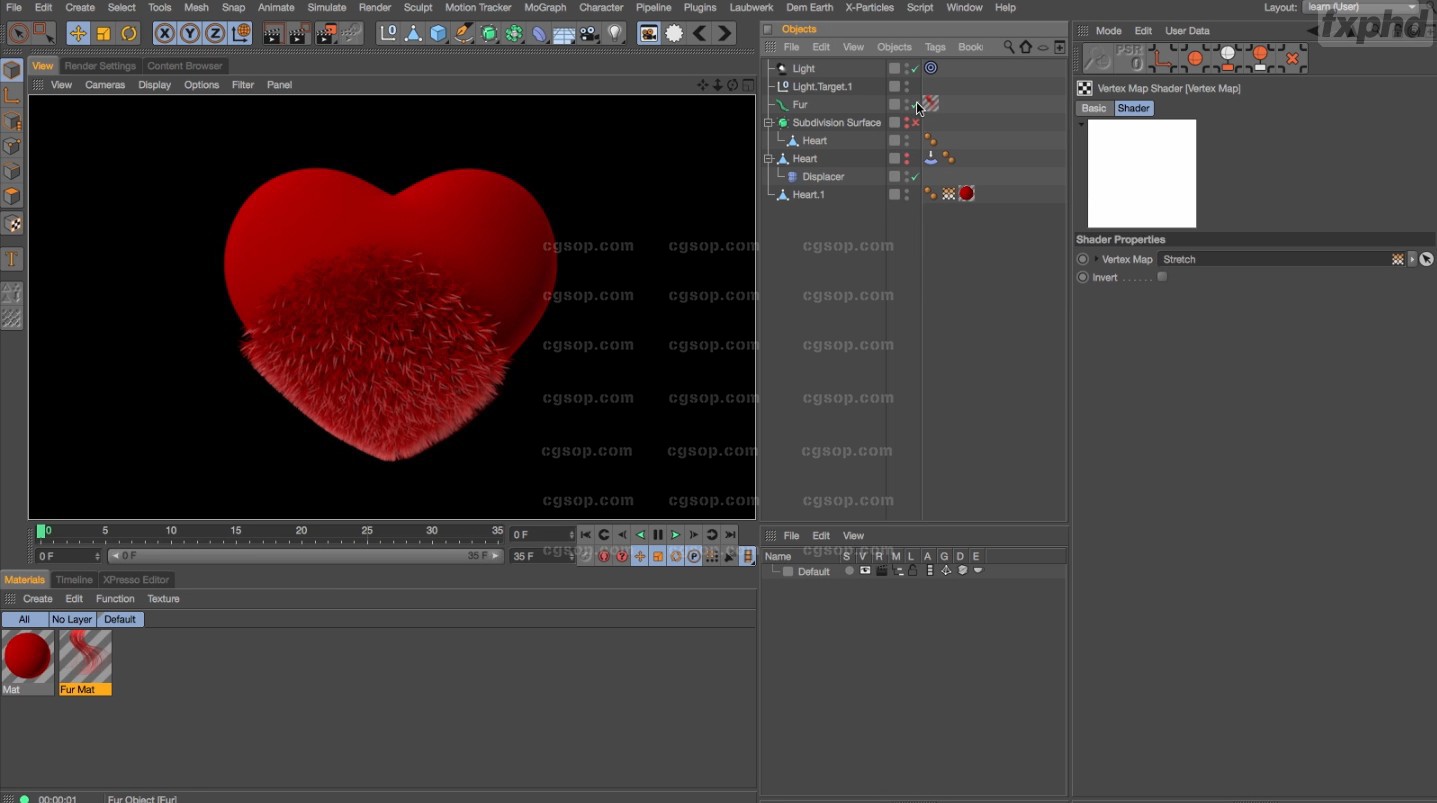Open the cube primitive objects icon
Image resolution: width=1437 pixels, height=803 pixels.
(438, 33)
